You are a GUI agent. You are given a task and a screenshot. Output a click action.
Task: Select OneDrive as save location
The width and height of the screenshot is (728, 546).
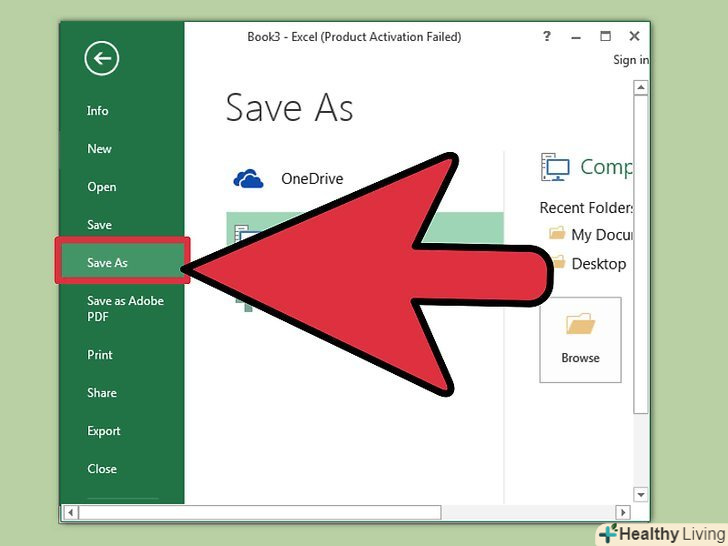pos(312,179)
